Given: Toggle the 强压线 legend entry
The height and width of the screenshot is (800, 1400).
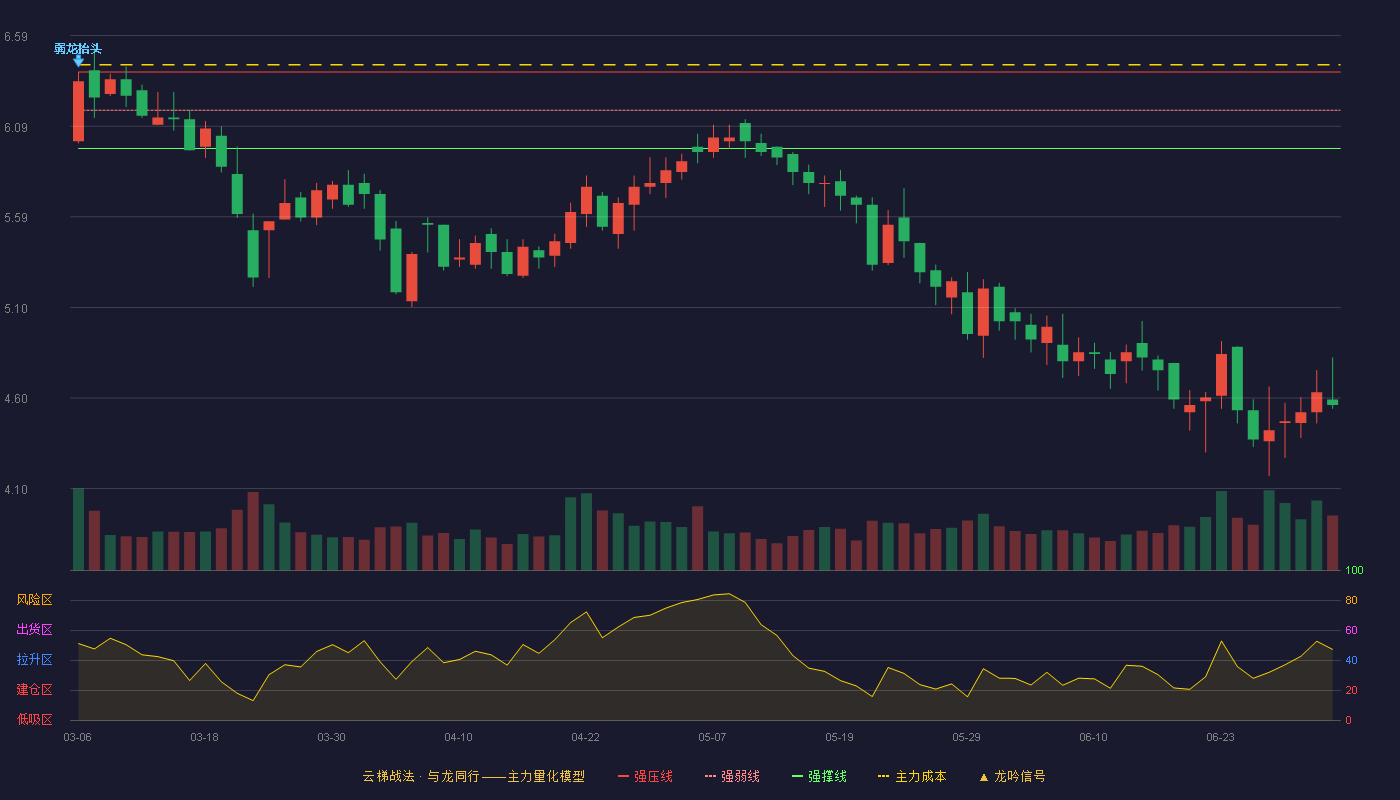Looking at the screenshot, I should [645, 776].
